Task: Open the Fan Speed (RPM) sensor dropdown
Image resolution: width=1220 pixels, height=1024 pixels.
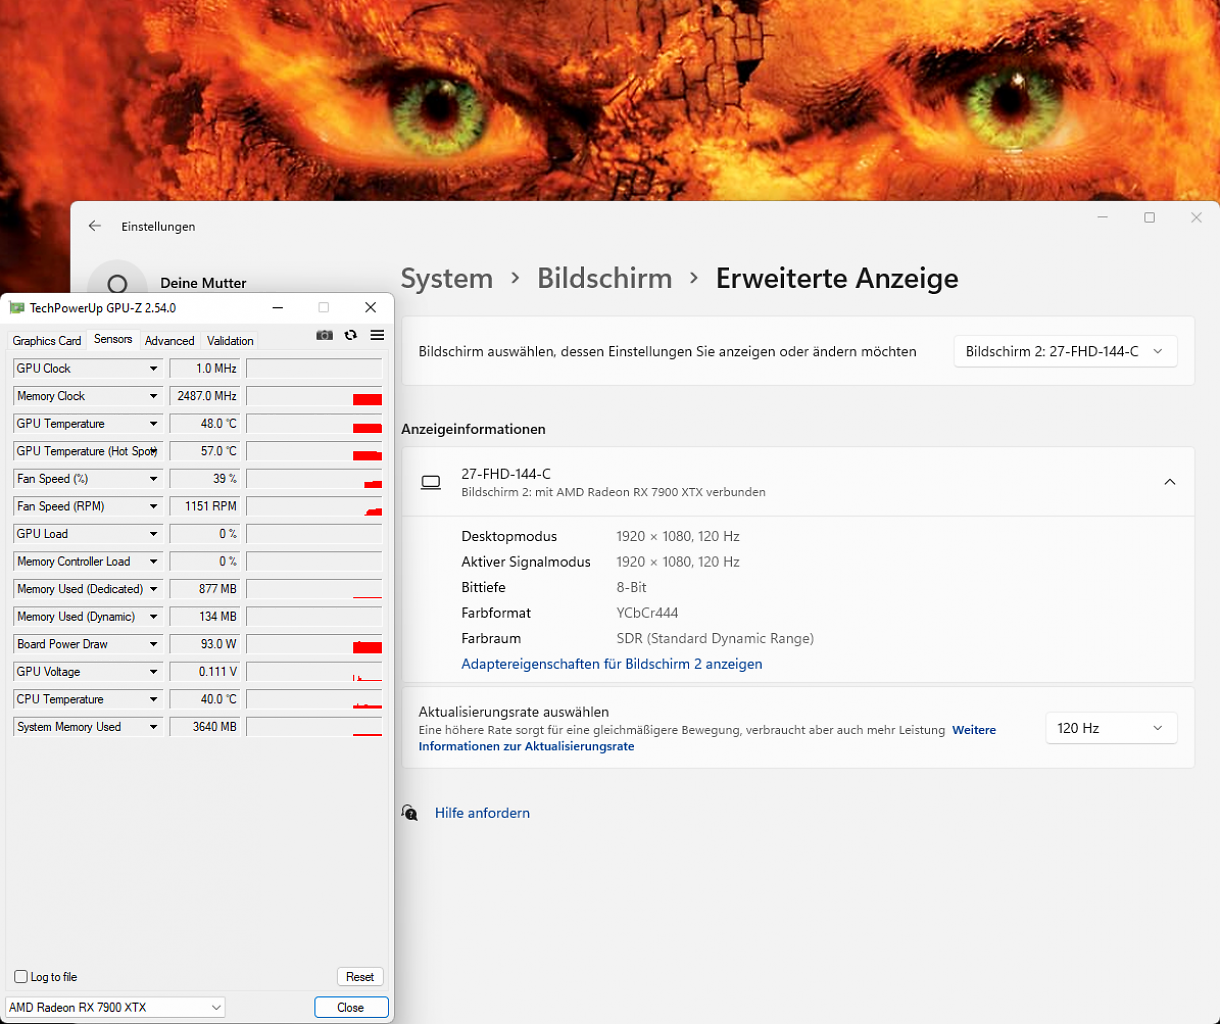Action: click(154, 507)
